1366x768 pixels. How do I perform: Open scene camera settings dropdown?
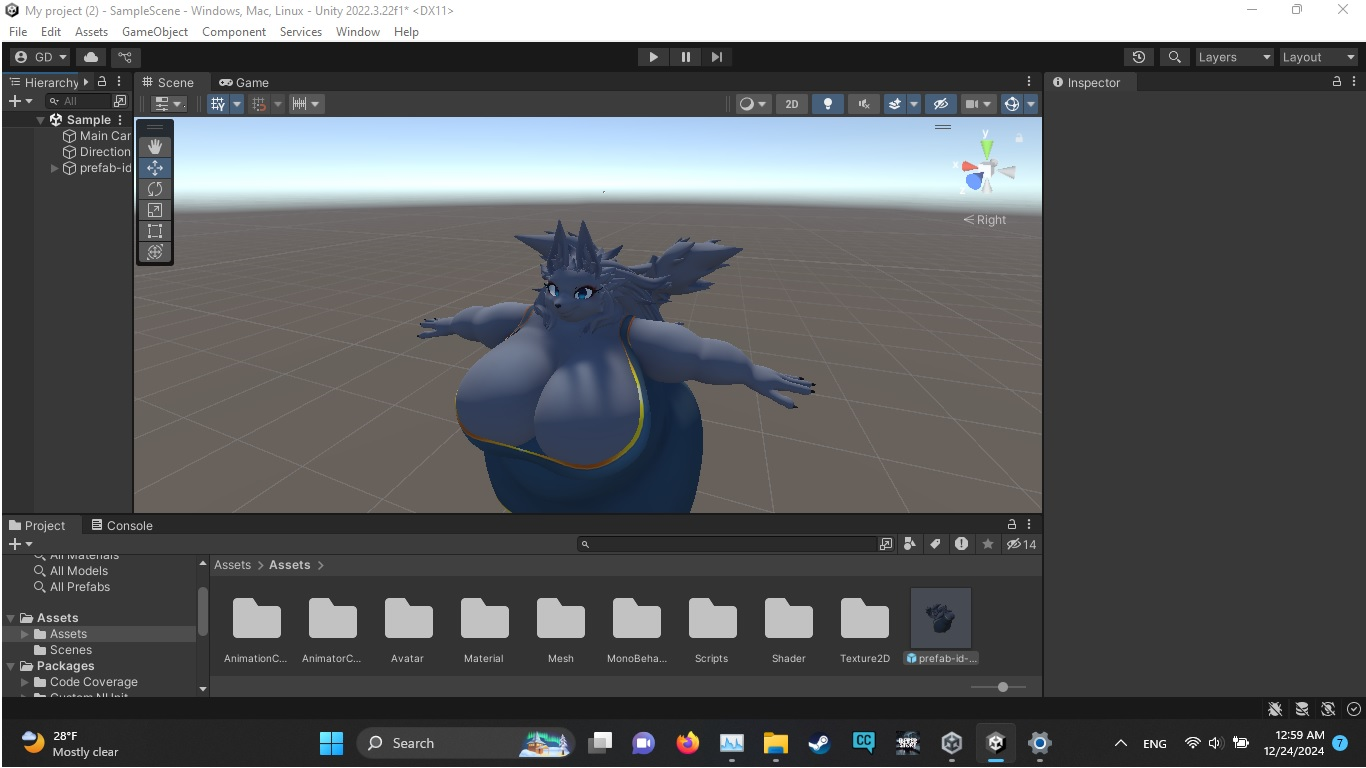coord(977,104)
